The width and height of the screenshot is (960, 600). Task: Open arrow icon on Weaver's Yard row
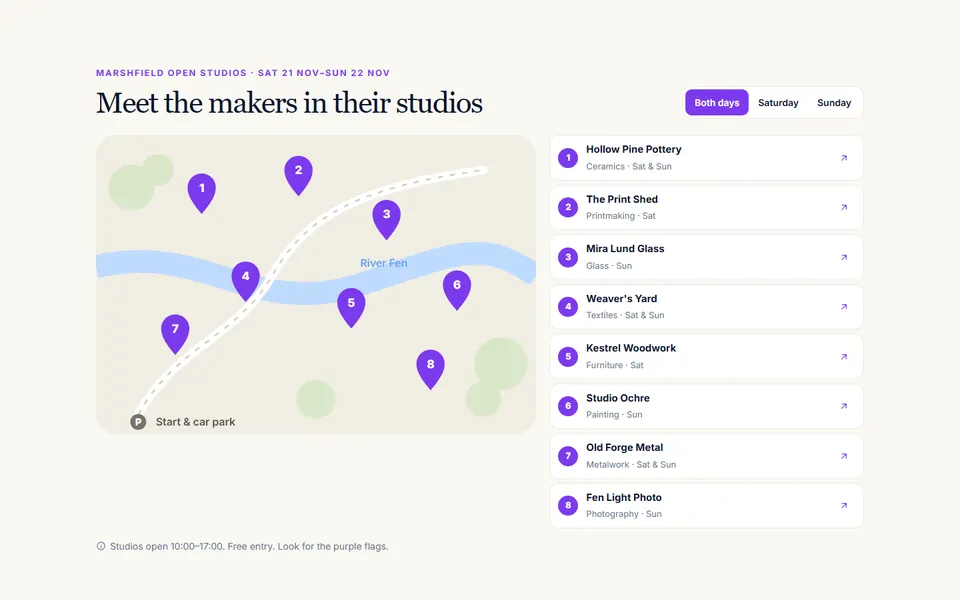(844, 307)
